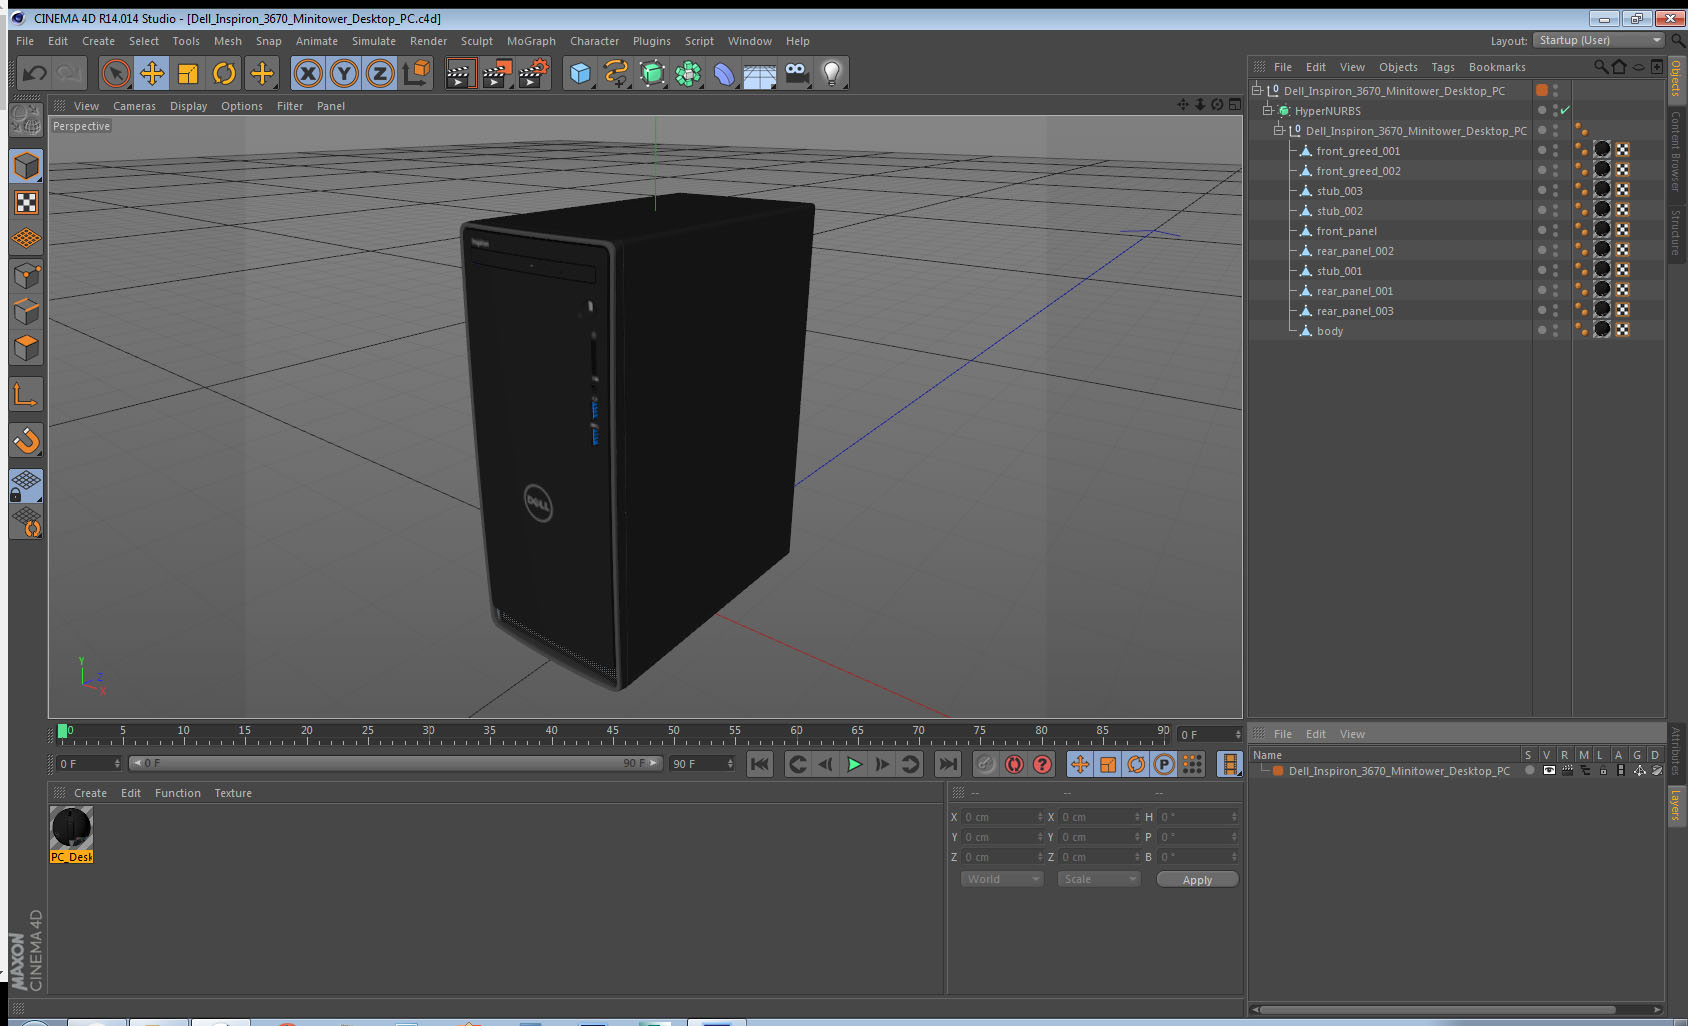Select the front_greed_001 object
Screen dimensions: 1688x1026
[1357, 151]
